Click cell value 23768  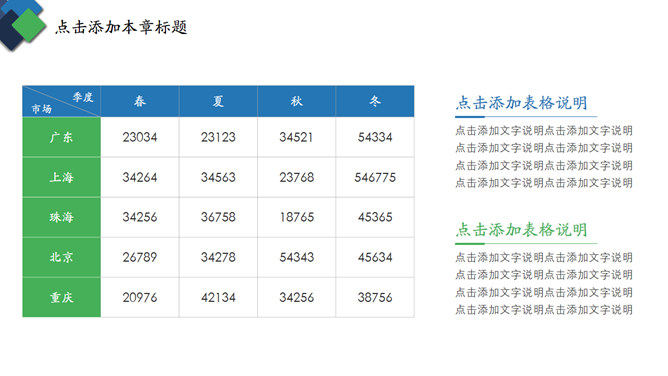tap(297, 177)
